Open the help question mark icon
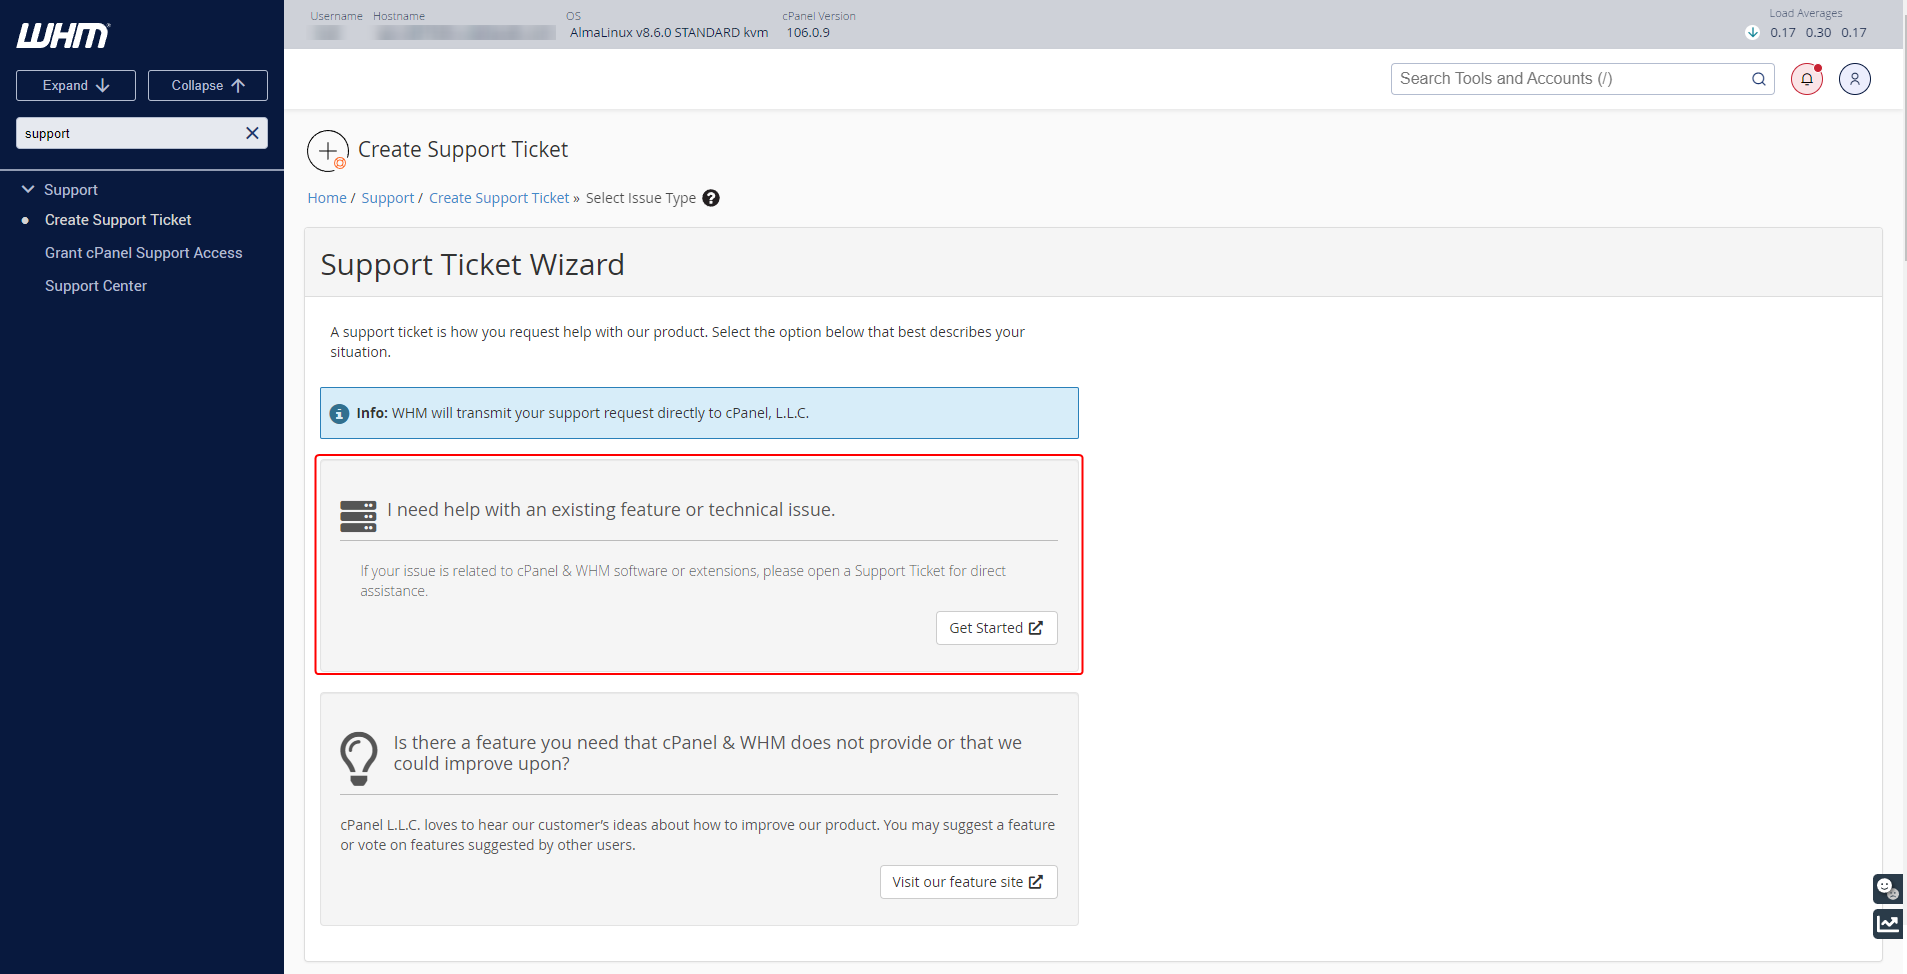 click(x=711, y=198)
